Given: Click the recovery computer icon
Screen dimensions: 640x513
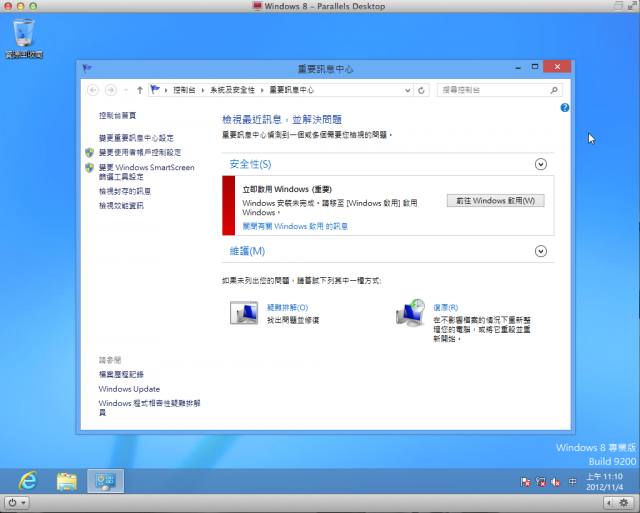Looking at the screenshot, I should click(x=410, y=313).
